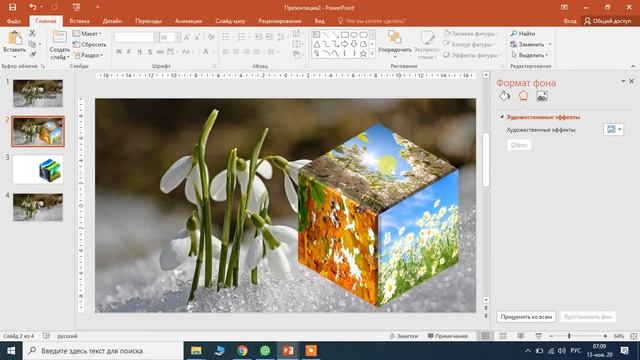Switch to the Слайд-шоу tab
The height and width of the screenshot is (360, 640).
pos(230,21)
